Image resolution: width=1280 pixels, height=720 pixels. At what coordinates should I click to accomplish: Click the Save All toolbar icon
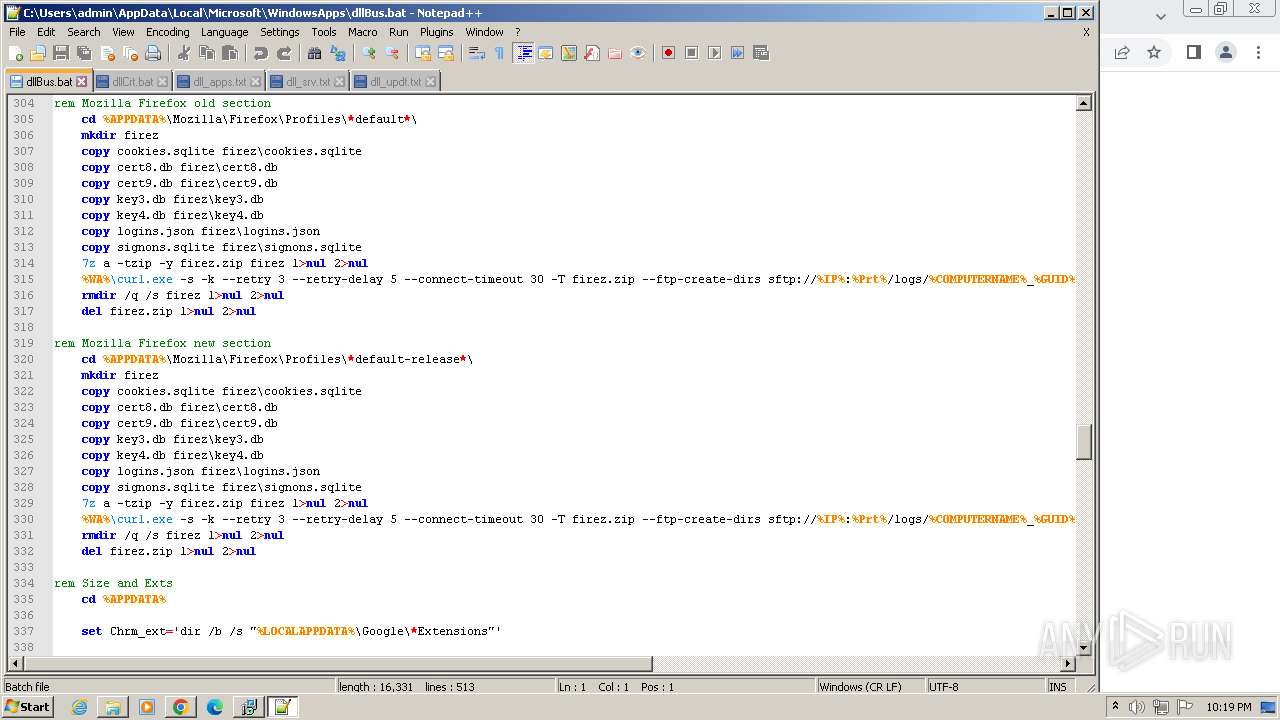tap(84, 53)
